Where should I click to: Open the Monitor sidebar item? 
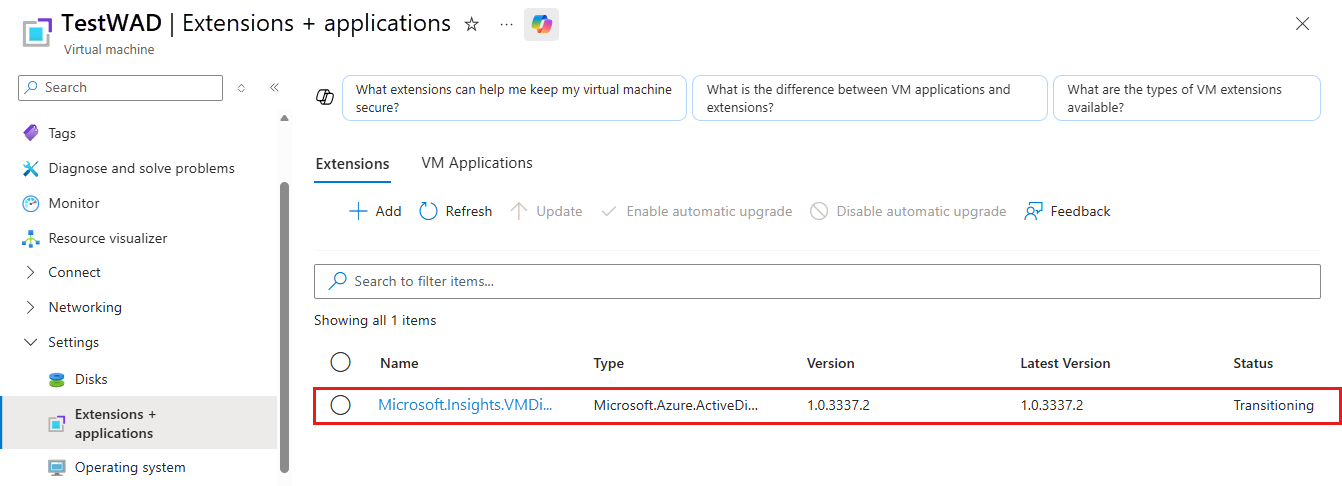tap(74, 203)
